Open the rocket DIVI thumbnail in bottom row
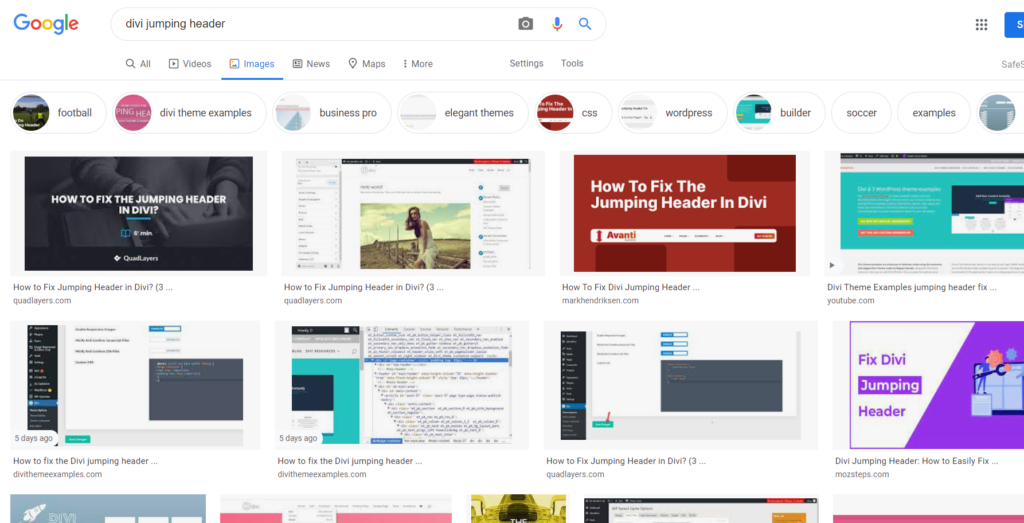 click(x=108, y=509)
